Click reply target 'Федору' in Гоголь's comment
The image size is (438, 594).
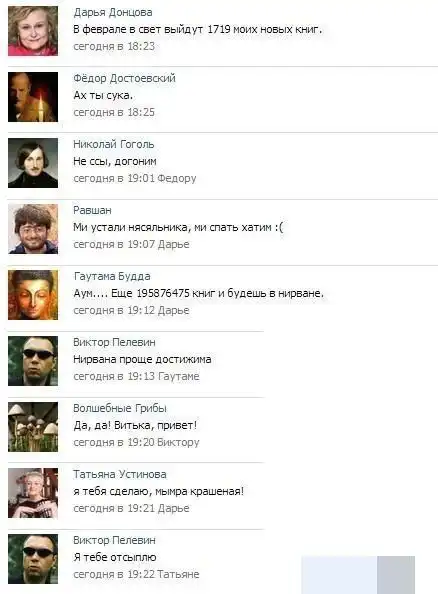(x=177, y=178)
